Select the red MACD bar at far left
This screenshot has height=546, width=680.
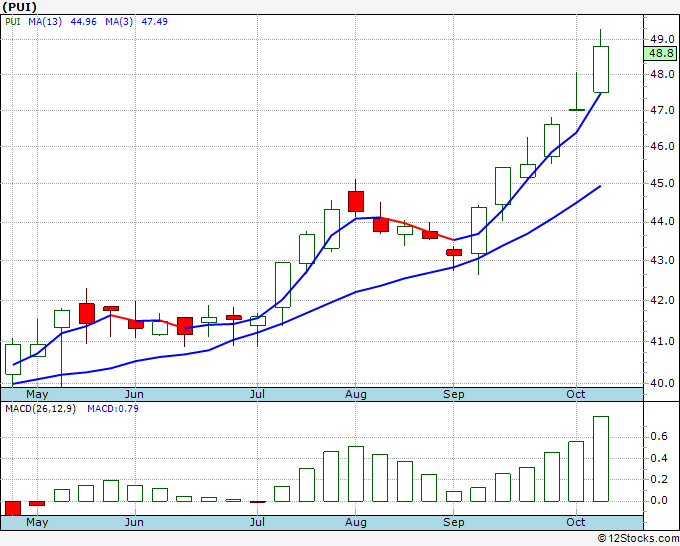click(x=13, y=507)
